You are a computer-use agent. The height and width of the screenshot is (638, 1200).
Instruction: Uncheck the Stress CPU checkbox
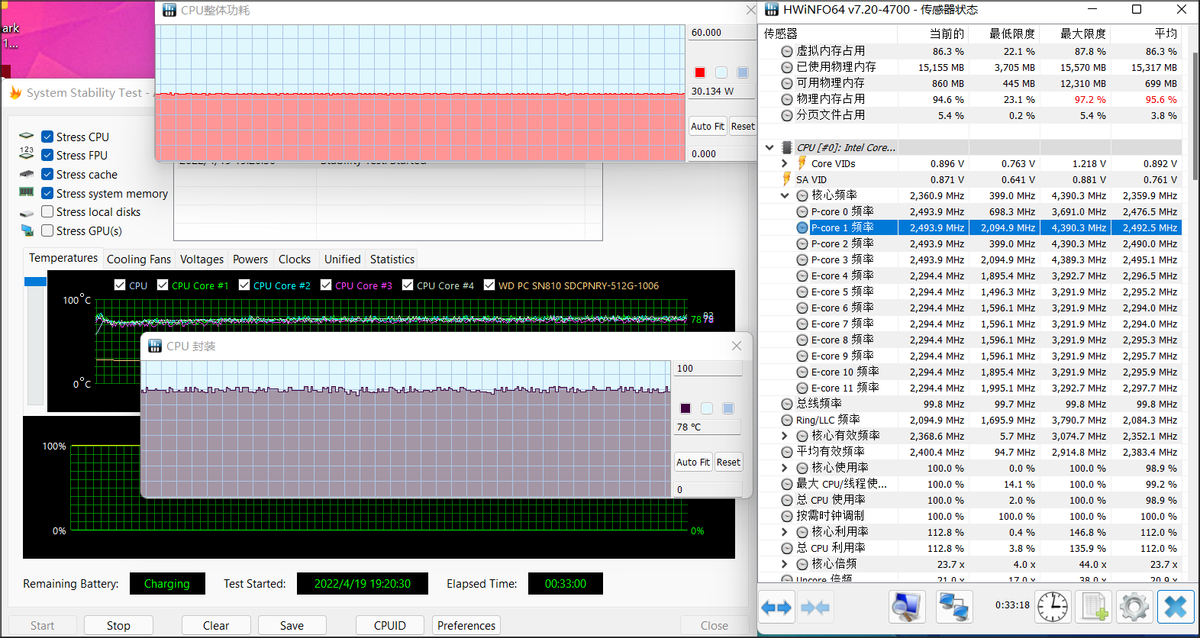47,136
